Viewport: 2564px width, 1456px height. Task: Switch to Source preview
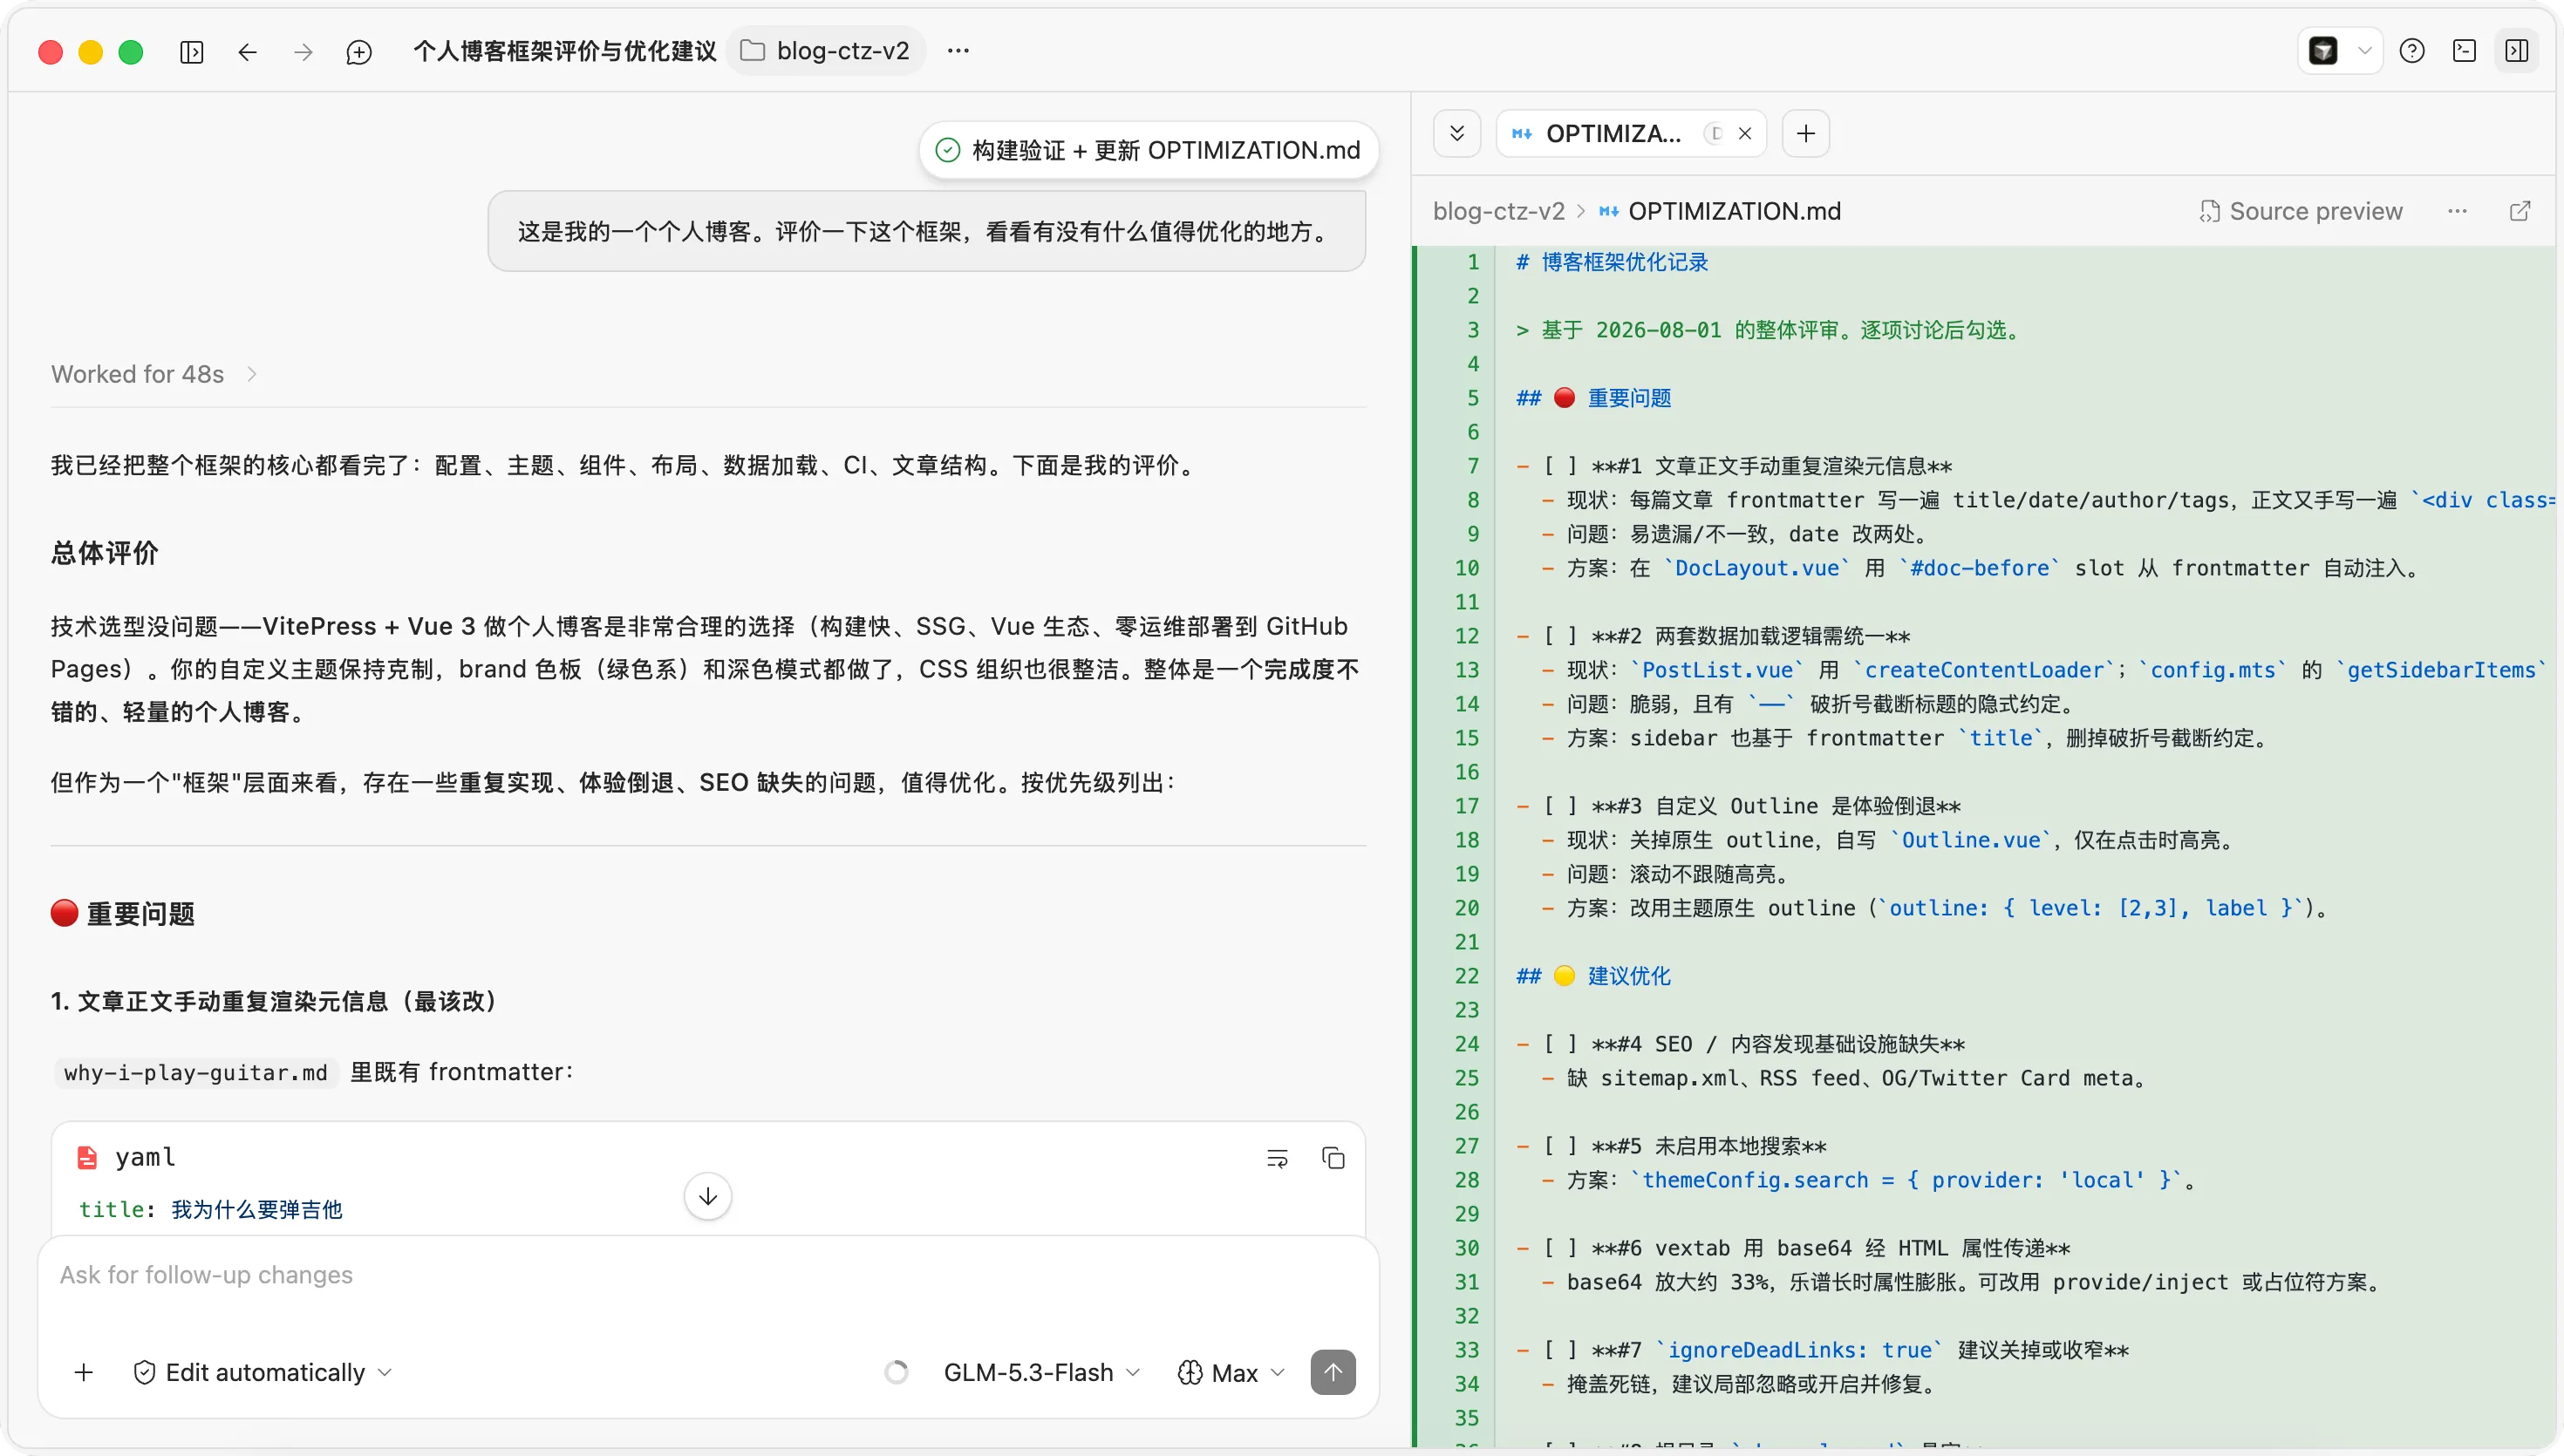pos(2300,211)
